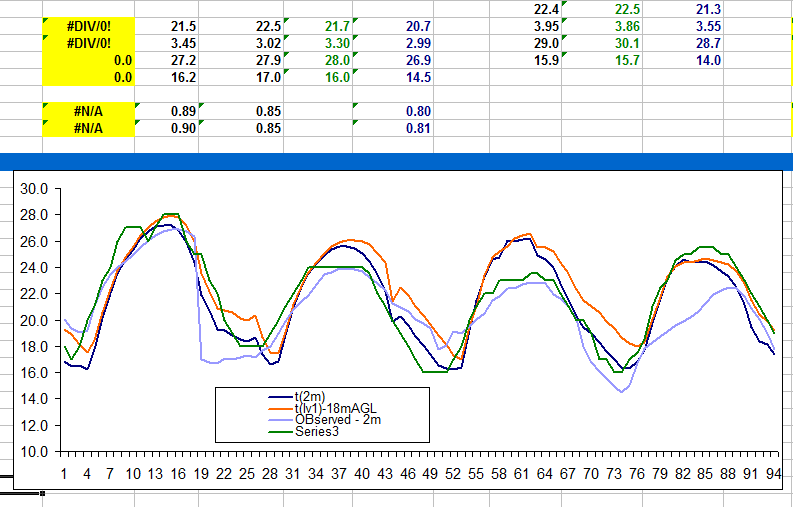Select the 10.0 value on the y-axis

pos(35,451)
